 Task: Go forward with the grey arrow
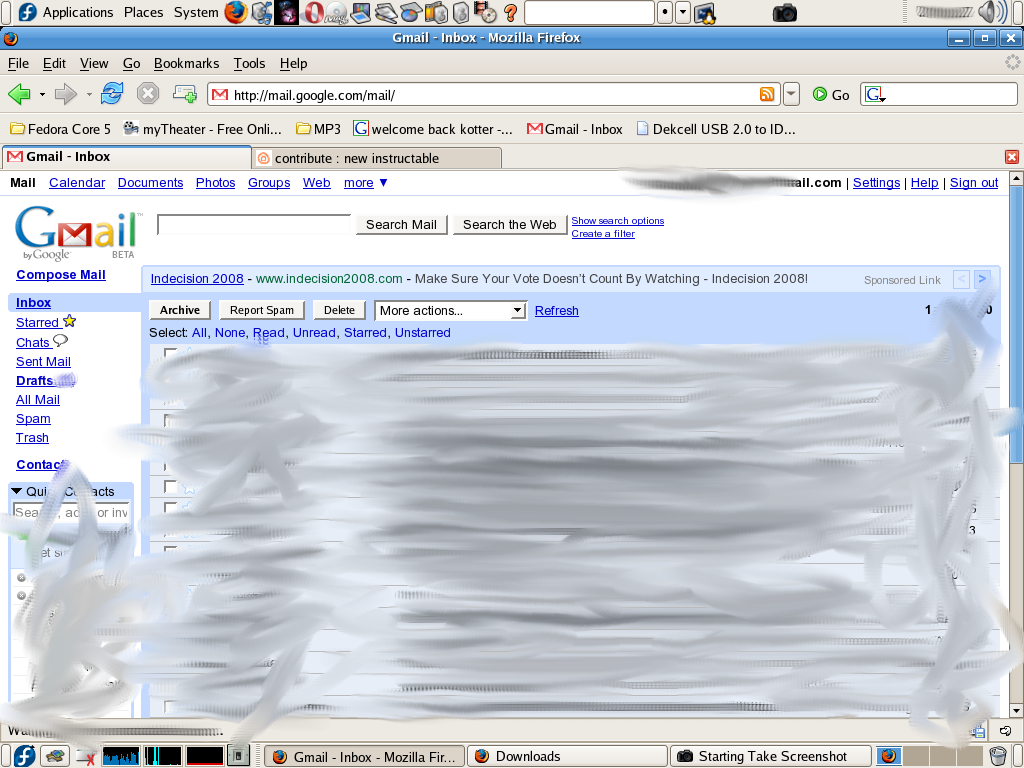pos(65,95)
